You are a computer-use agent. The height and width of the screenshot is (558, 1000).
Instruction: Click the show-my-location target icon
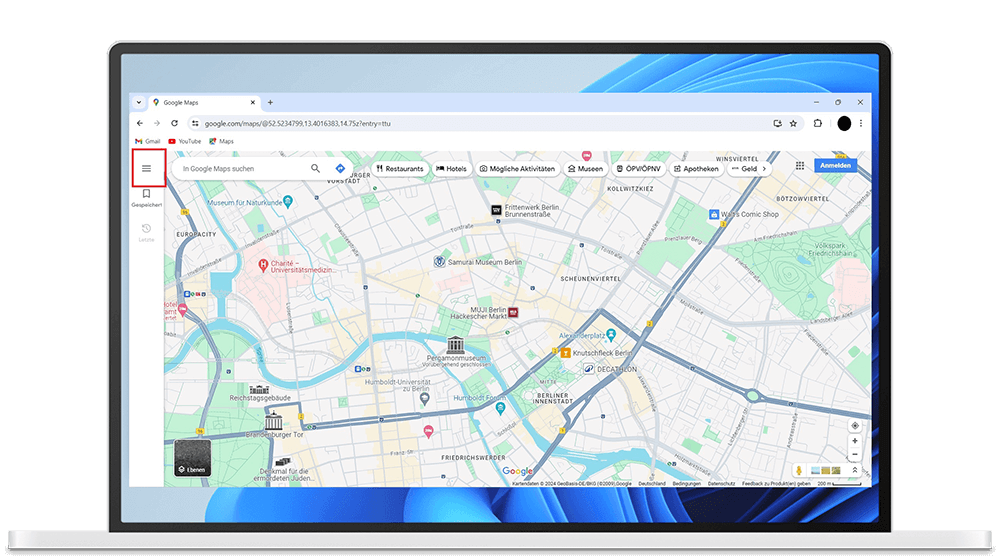(855, 425)
